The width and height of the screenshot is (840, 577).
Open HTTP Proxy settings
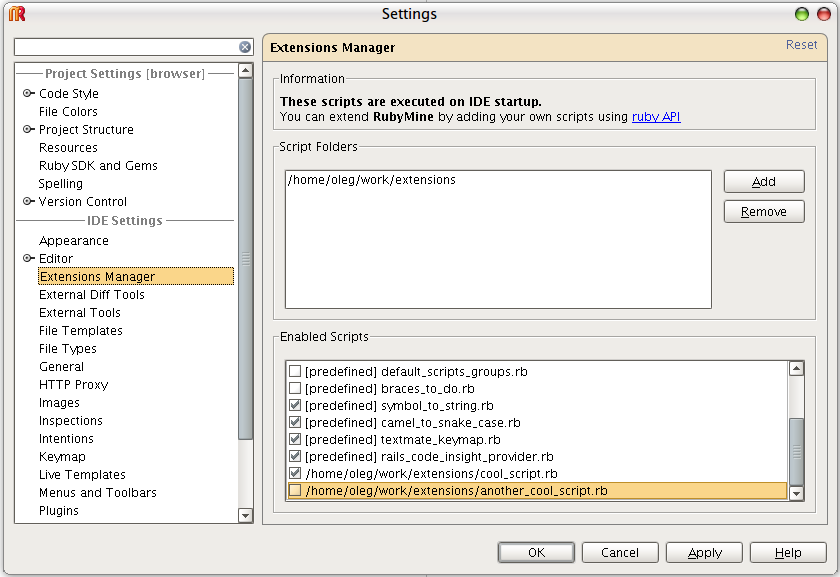pos(73,385)
